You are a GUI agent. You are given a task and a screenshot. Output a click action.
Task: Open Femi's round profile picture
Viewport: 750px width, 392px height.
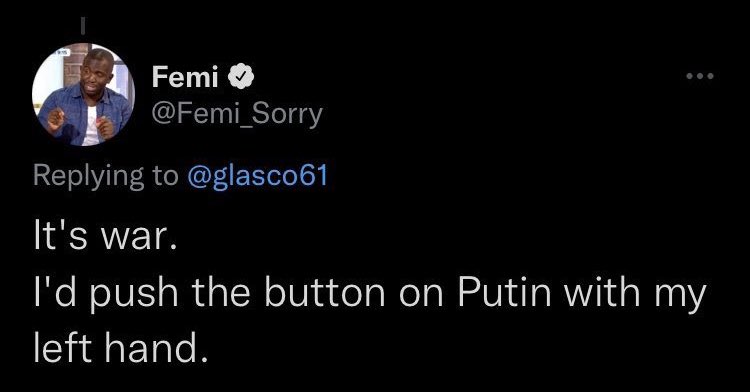pyautogui.click(x=83, y=94)
